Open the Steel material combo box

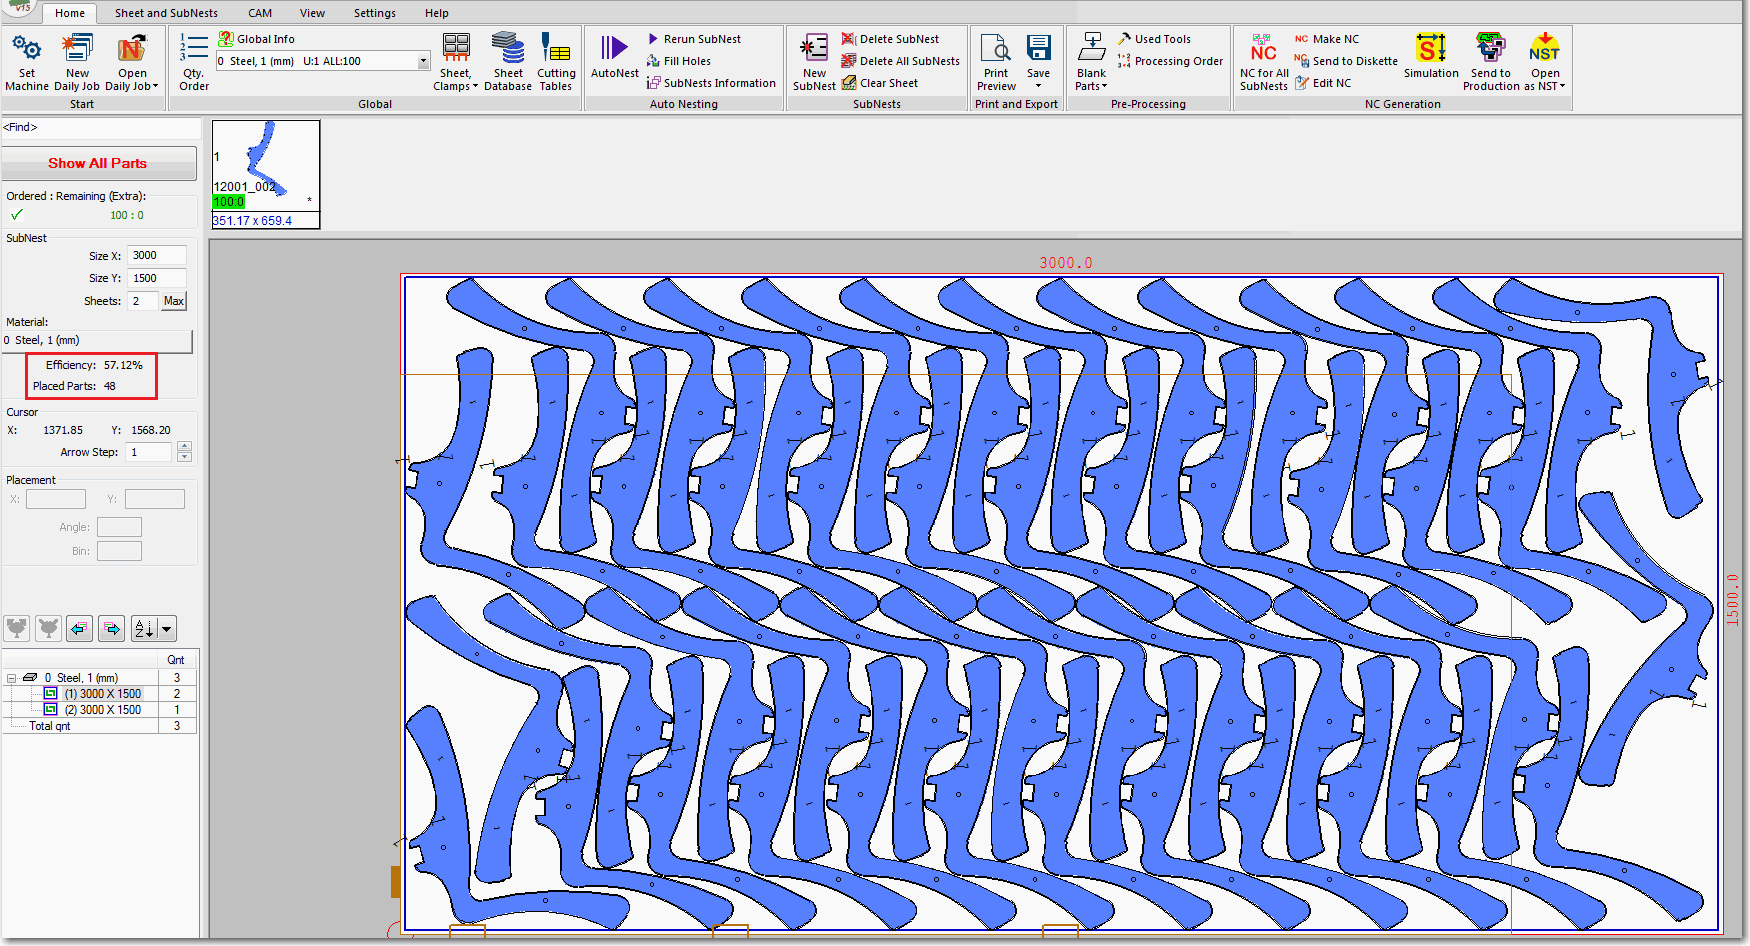[x=423, y=61]
